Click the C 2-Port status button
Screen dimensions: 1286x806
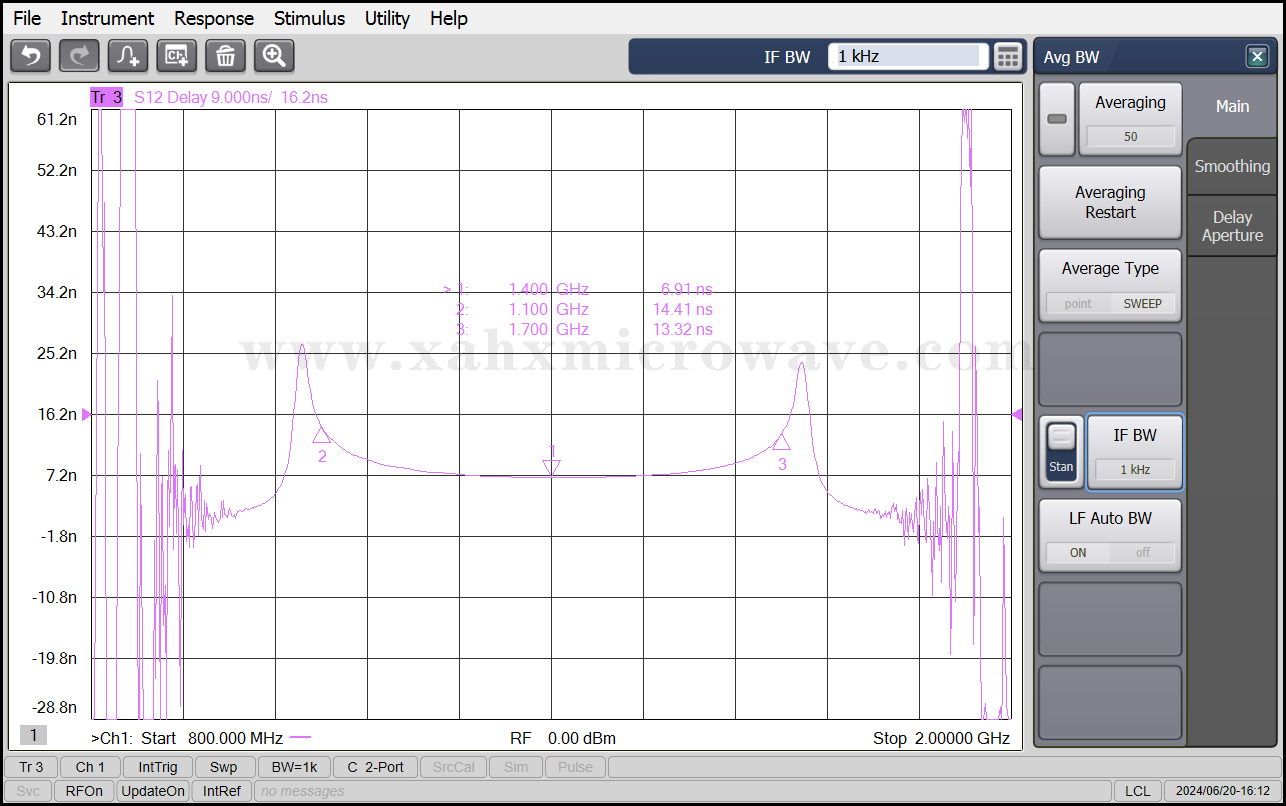375,767
